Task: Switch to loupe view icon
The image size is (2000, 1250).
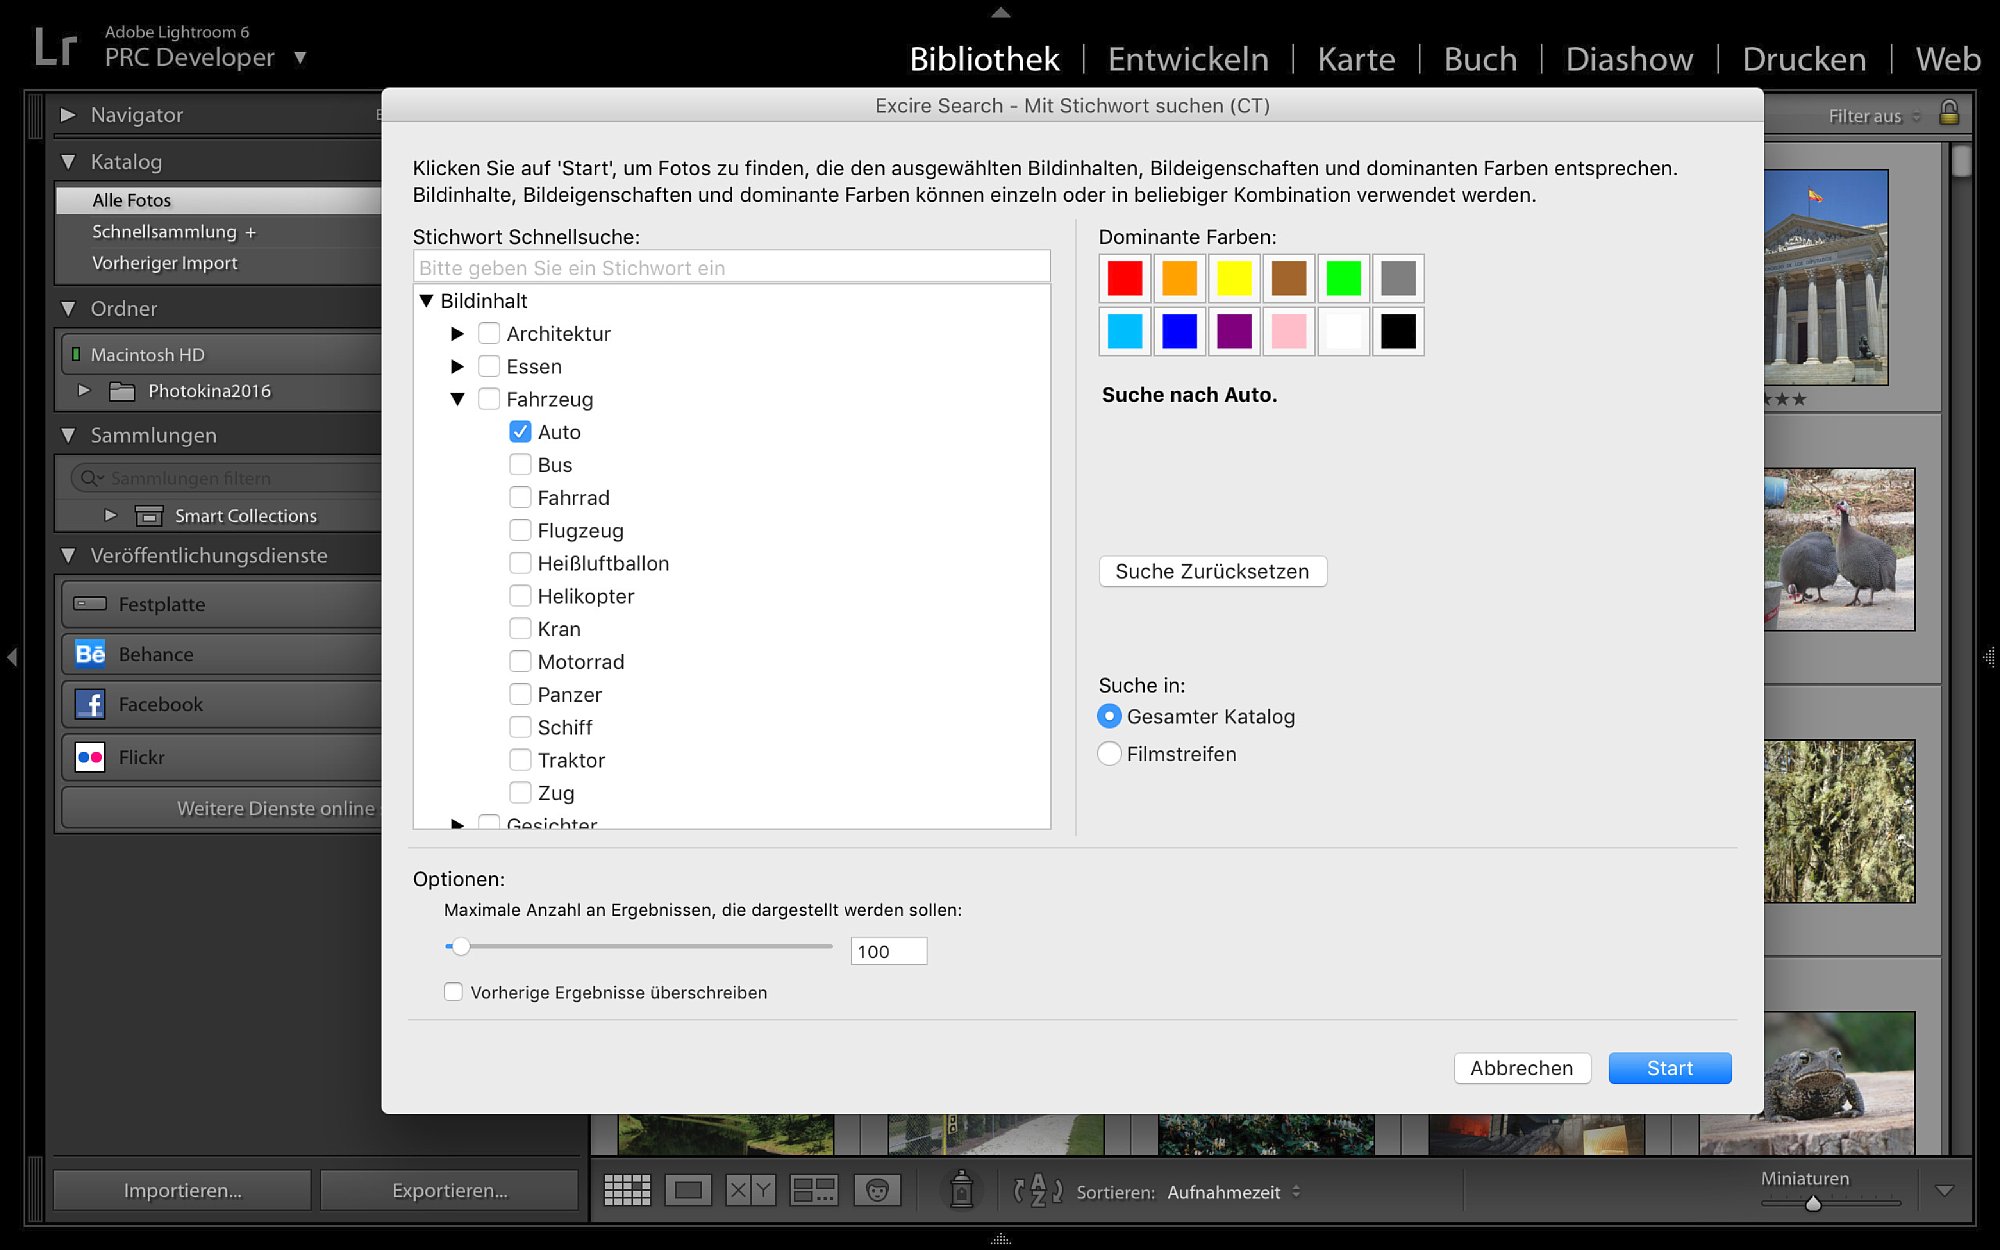Action: click(688, 1190)
